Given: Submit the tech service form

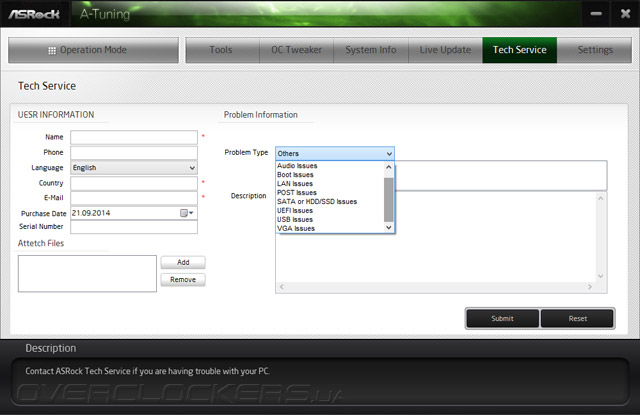Looking at the screenshot, I should pyautogui.click(x=502, y=319).
